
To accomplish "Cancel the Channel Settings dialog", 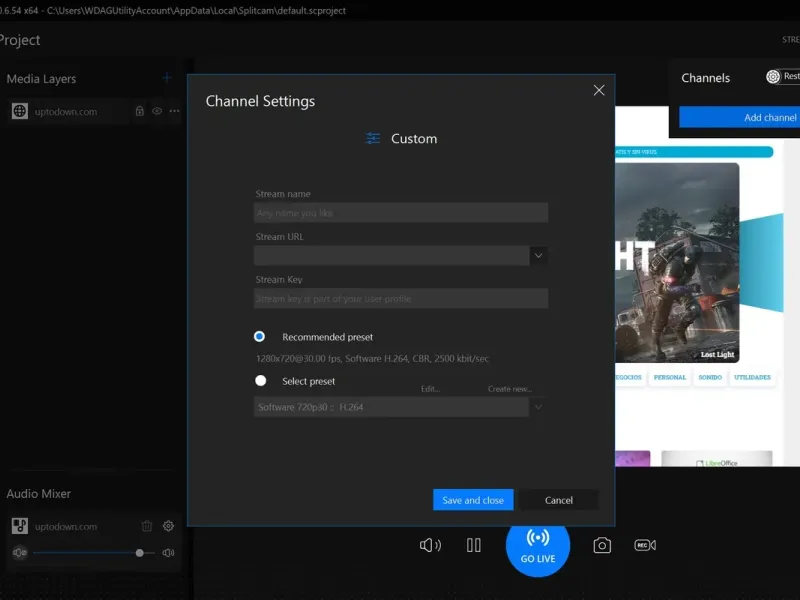I will [x=559, y=500].
